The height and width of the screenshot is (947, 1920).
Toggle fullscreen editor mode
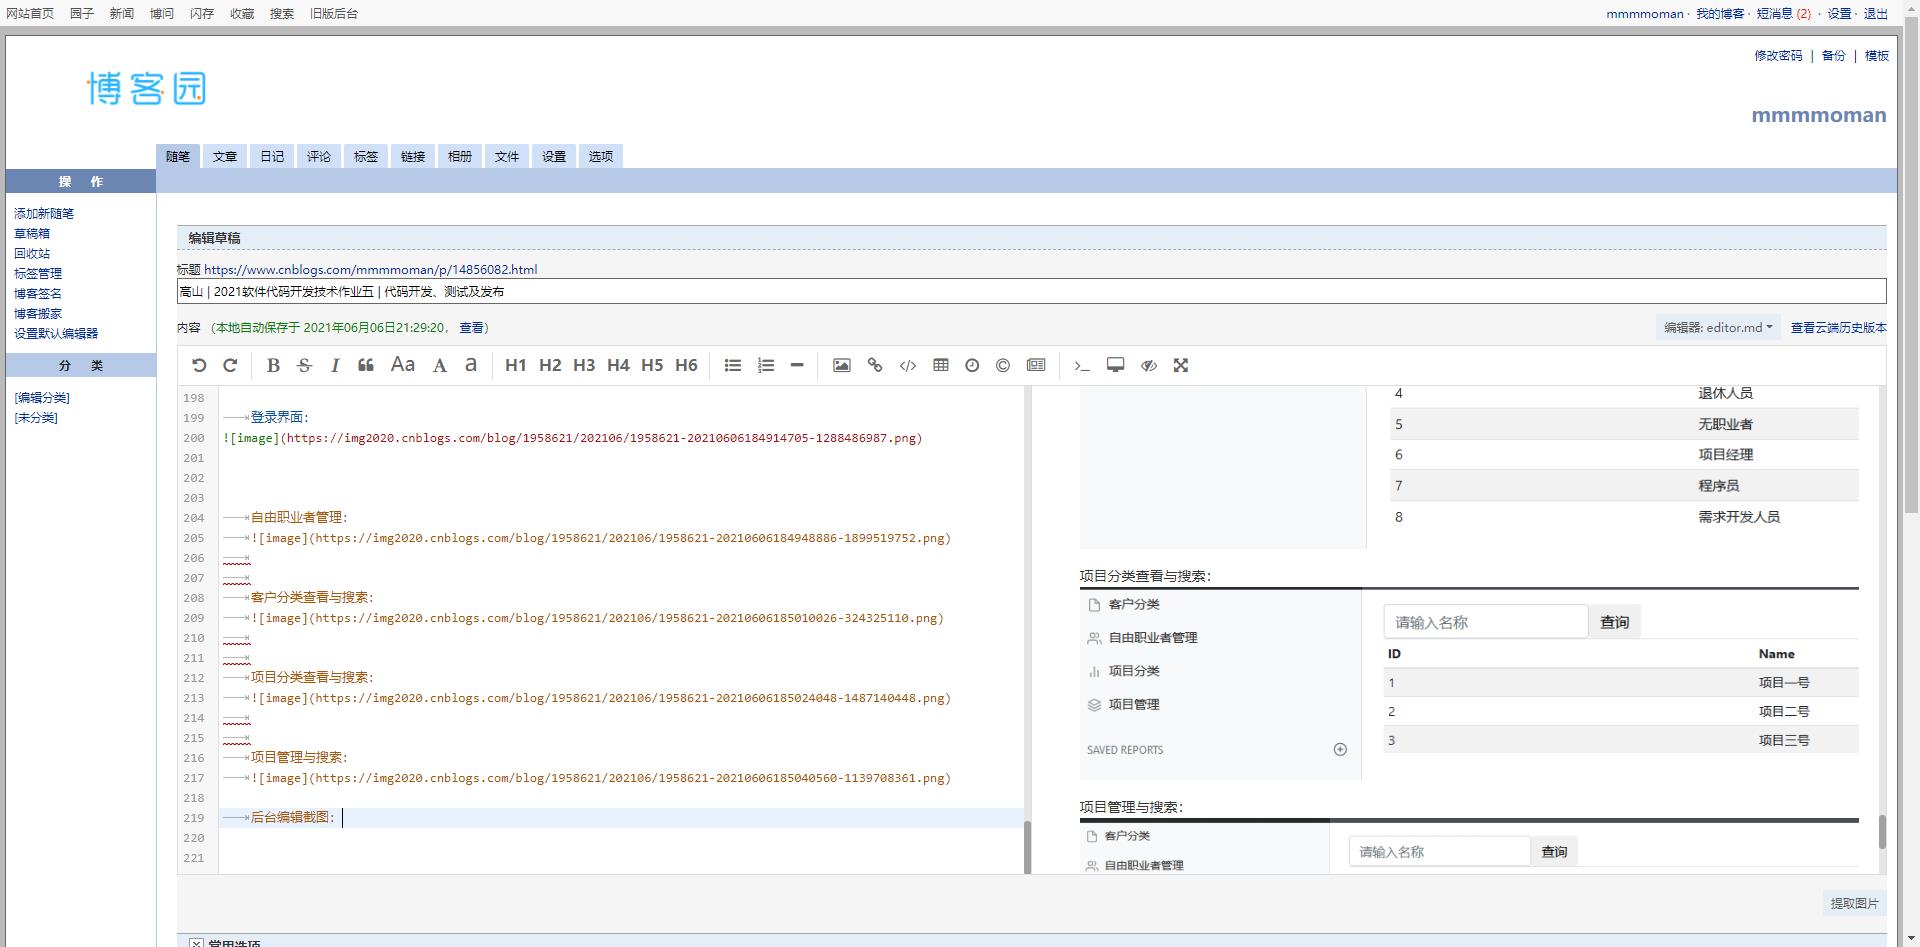[x=1181, y=366]
